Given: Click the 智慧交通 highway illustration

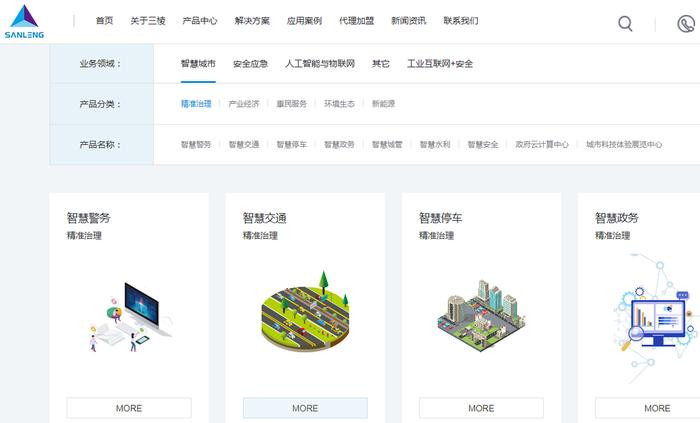Looking at the screenshot, I should tap(305, 311).
